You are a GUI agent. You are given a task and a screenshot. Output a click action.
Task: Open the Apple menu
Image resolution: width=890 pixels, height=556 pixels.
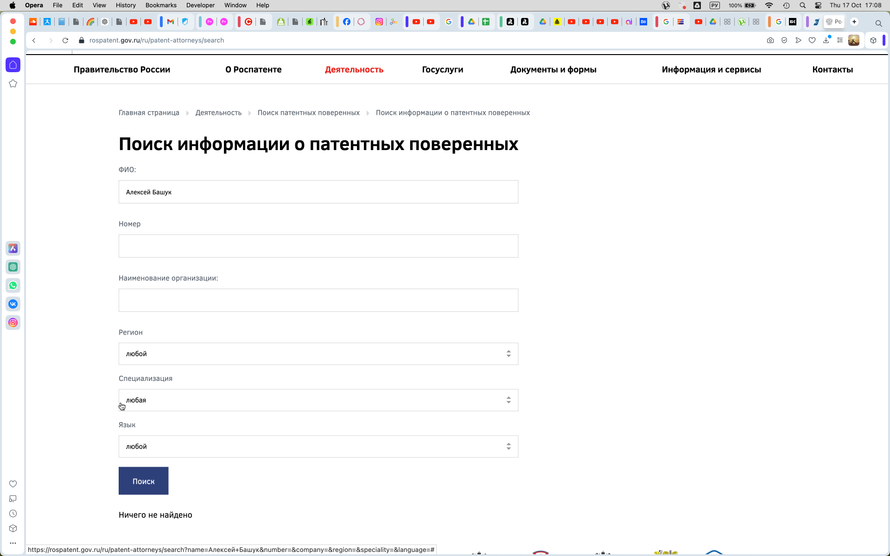(x=12, y=5)
